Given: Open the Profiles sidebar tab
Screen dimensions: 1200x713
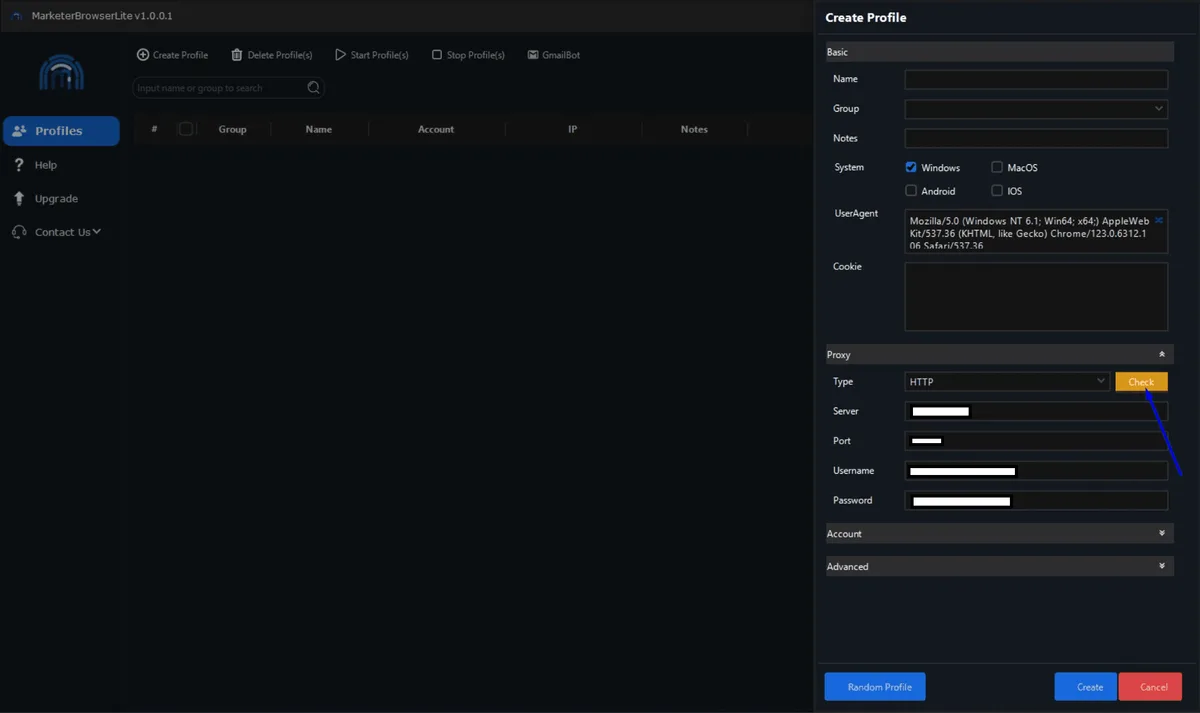Looking at the screenshot, I should (61, 131).
